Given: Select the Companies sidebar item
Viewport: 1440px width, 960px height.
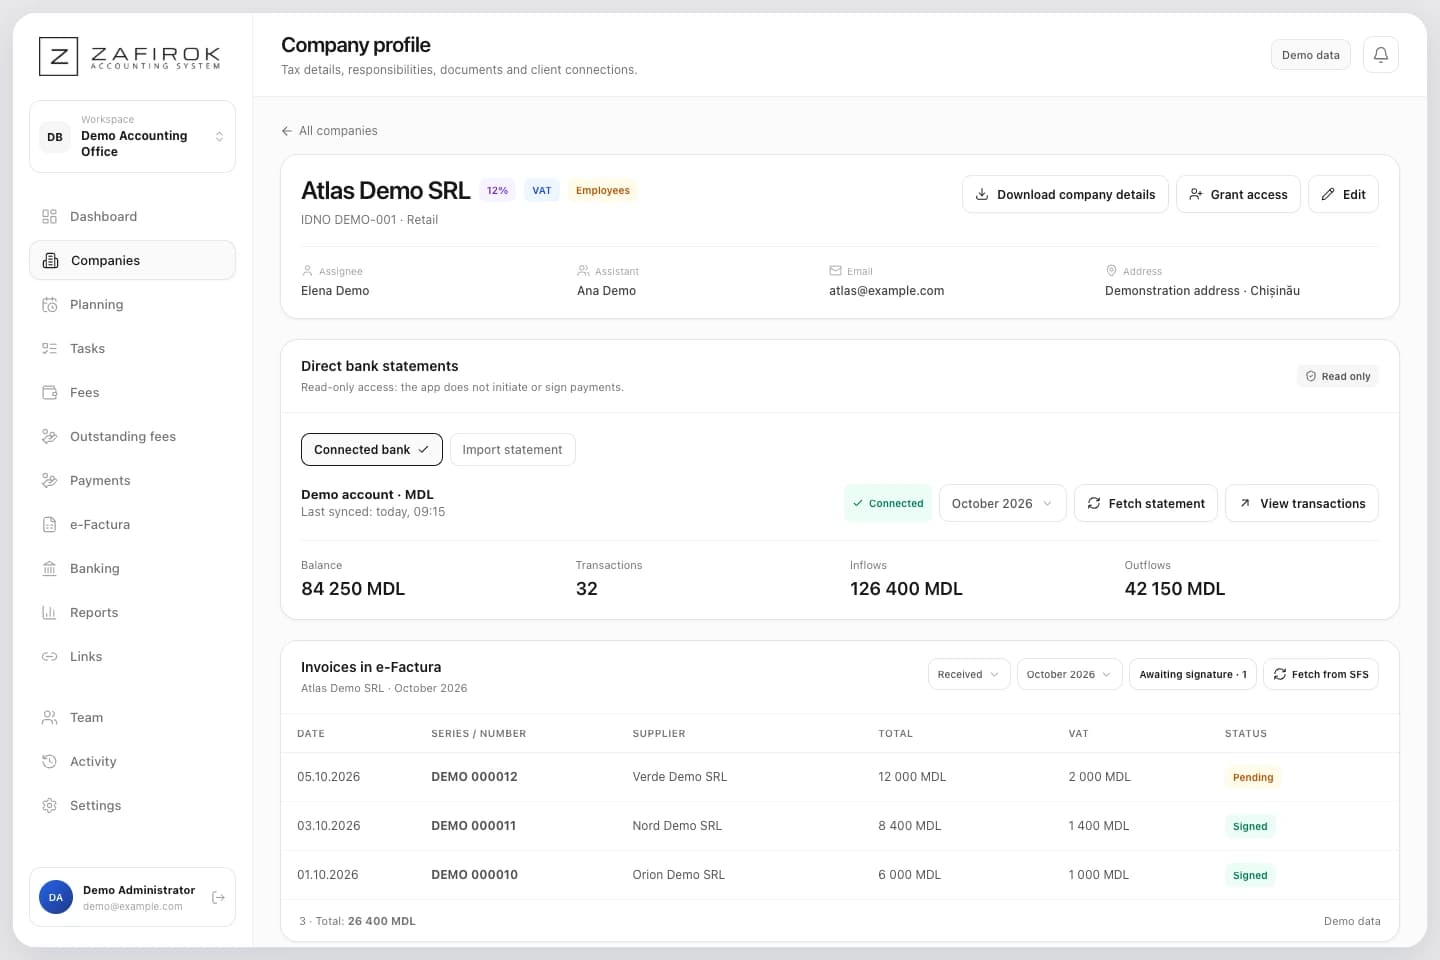Looking at the screenshot, I should pos(132,260).
